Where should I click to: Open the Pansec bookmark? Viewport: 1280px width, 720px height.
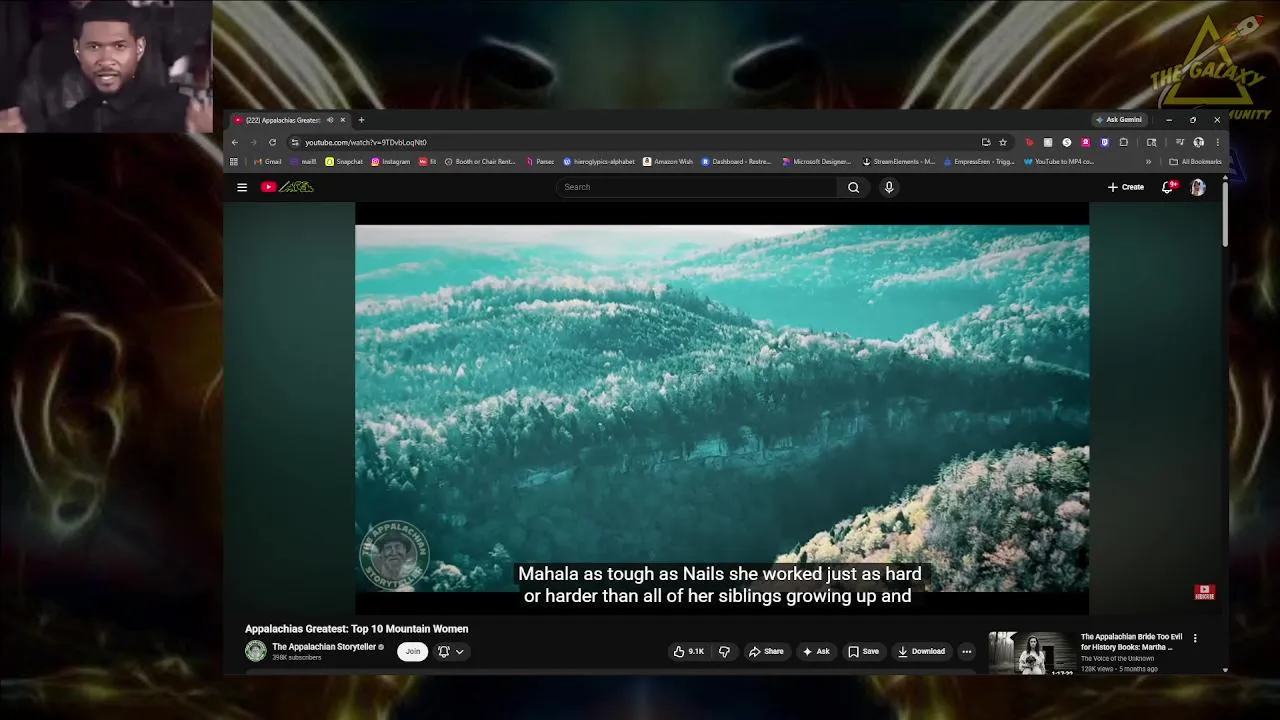539,161
